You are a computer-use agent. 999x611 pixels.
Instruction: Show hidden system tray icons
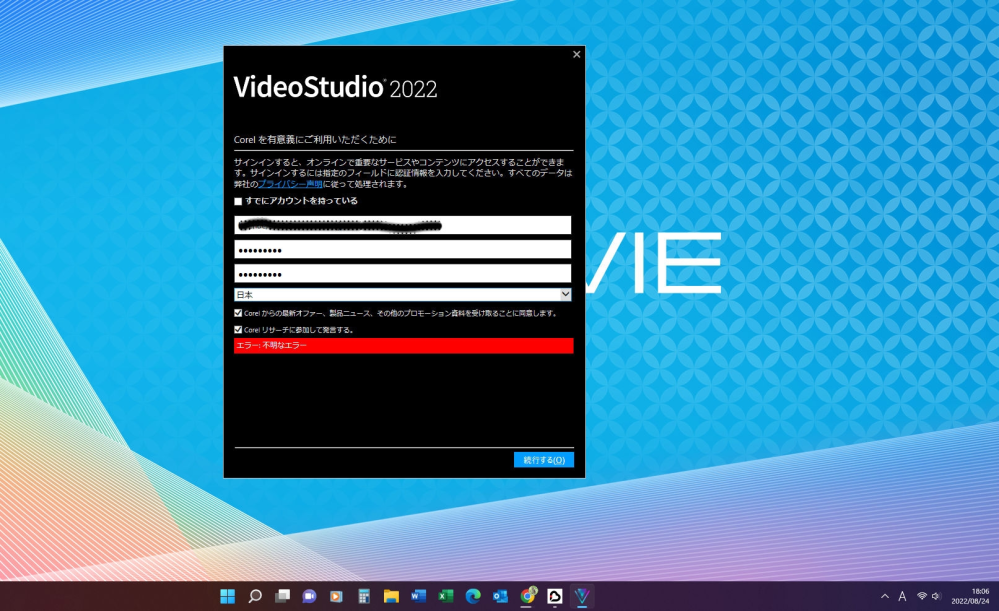(x=883, y=596)
